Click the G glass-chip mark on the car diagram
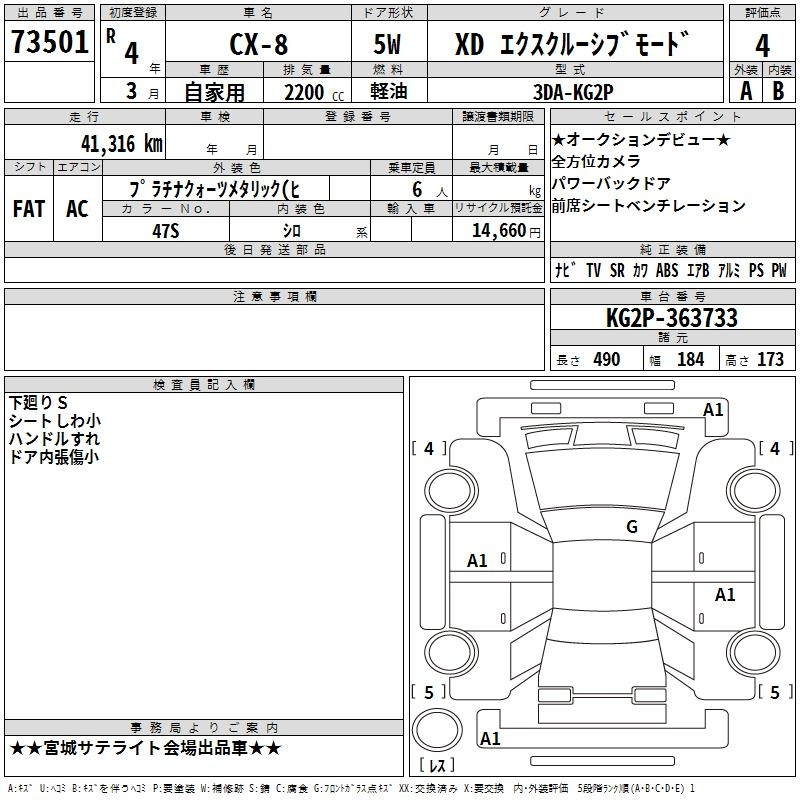 pos(631,527)
